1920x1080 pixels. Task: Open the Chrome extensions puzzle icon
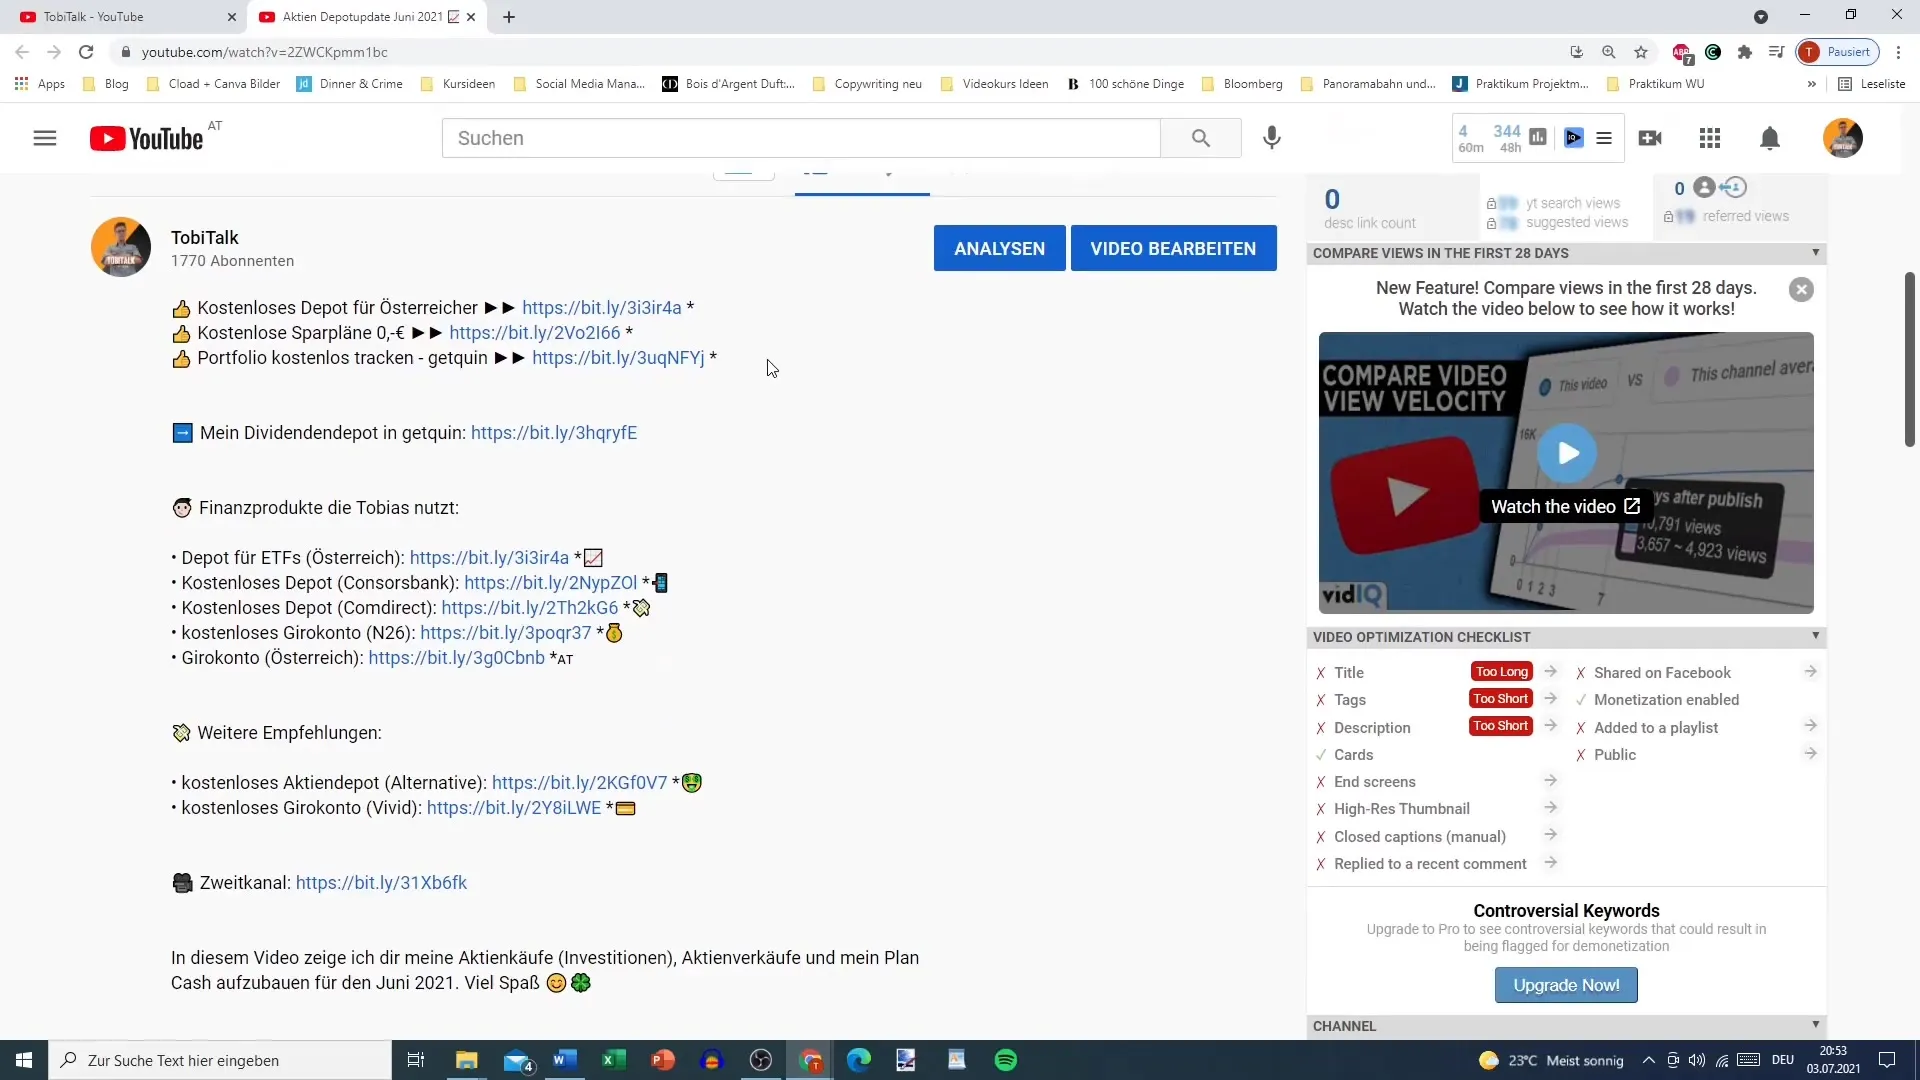click(x=1745, y=52)
